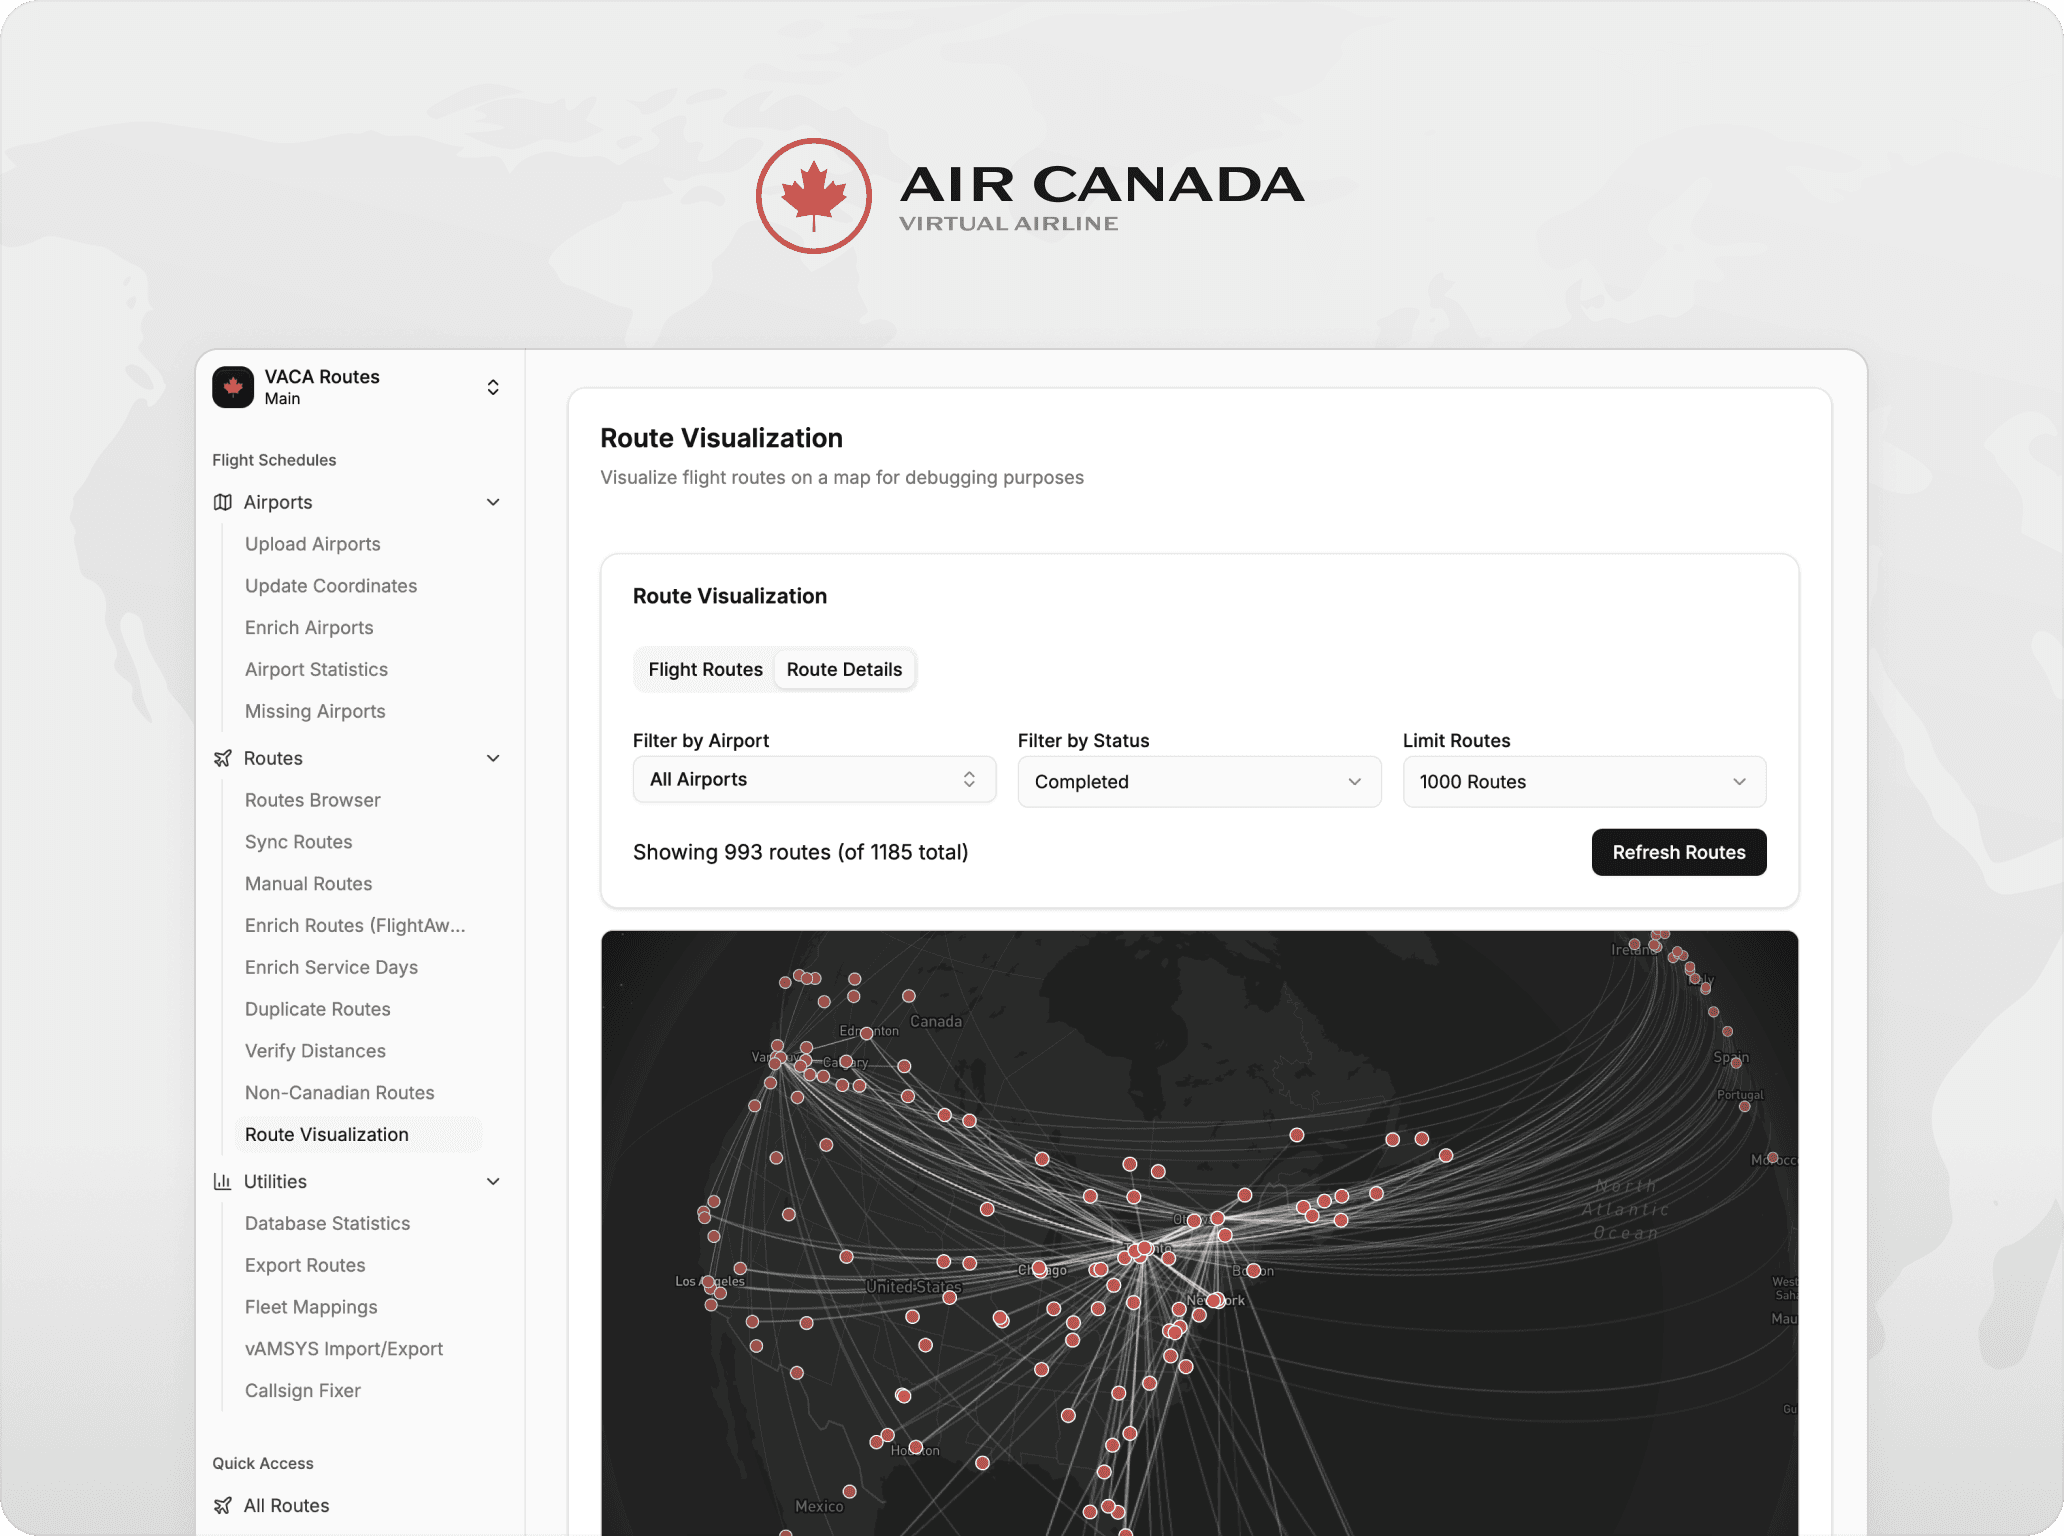Screen dimensions: 2064x1536
Task: Switch to the Flight Routes tab
Action: 706,670
